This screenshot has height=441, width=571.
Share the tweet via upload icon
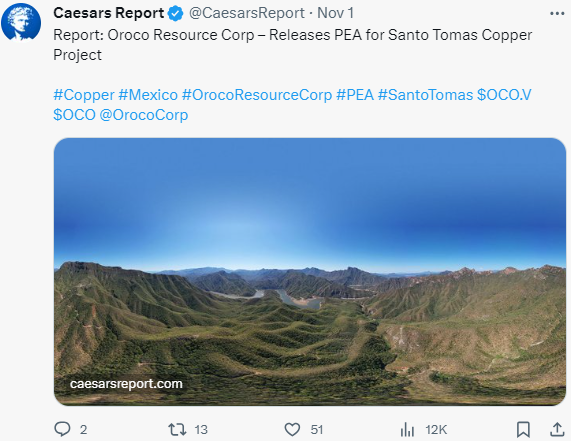pos(557,429)
